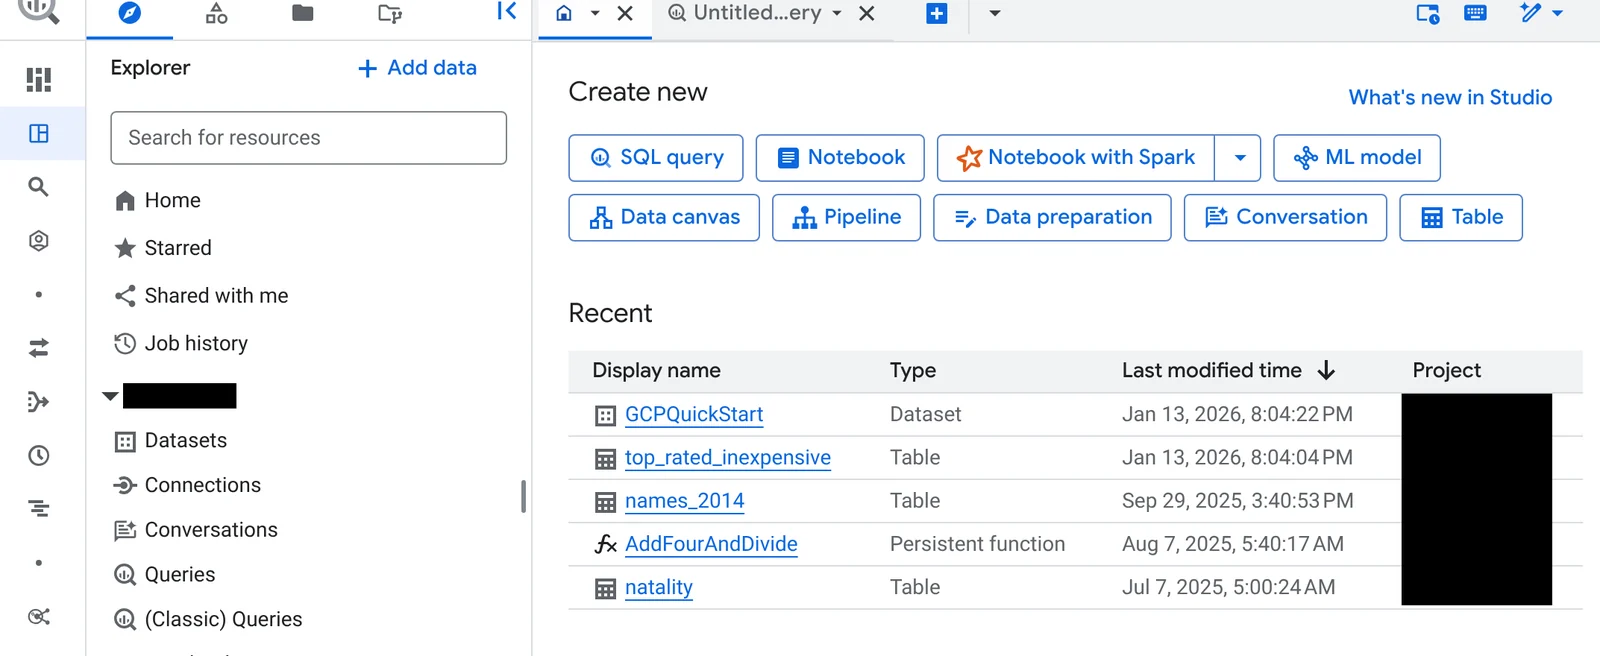The height and width of the screenshot is (656, 1600).
Task: Click the Search for resources field
Action: (308, 138)
